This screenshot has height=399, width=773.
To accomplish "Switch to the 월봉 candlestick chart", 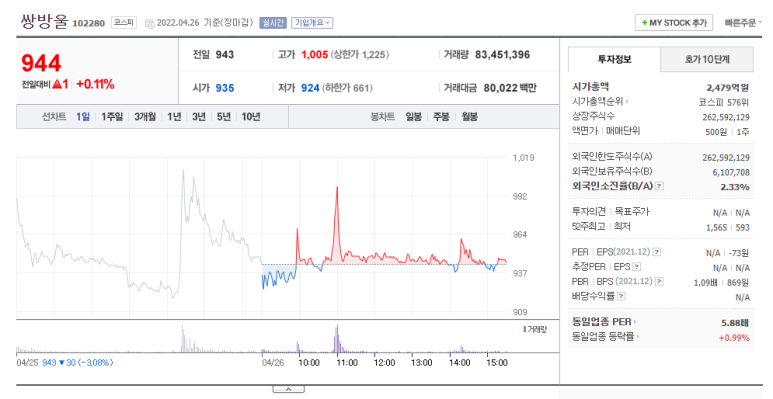I will [x=469, y=117].
